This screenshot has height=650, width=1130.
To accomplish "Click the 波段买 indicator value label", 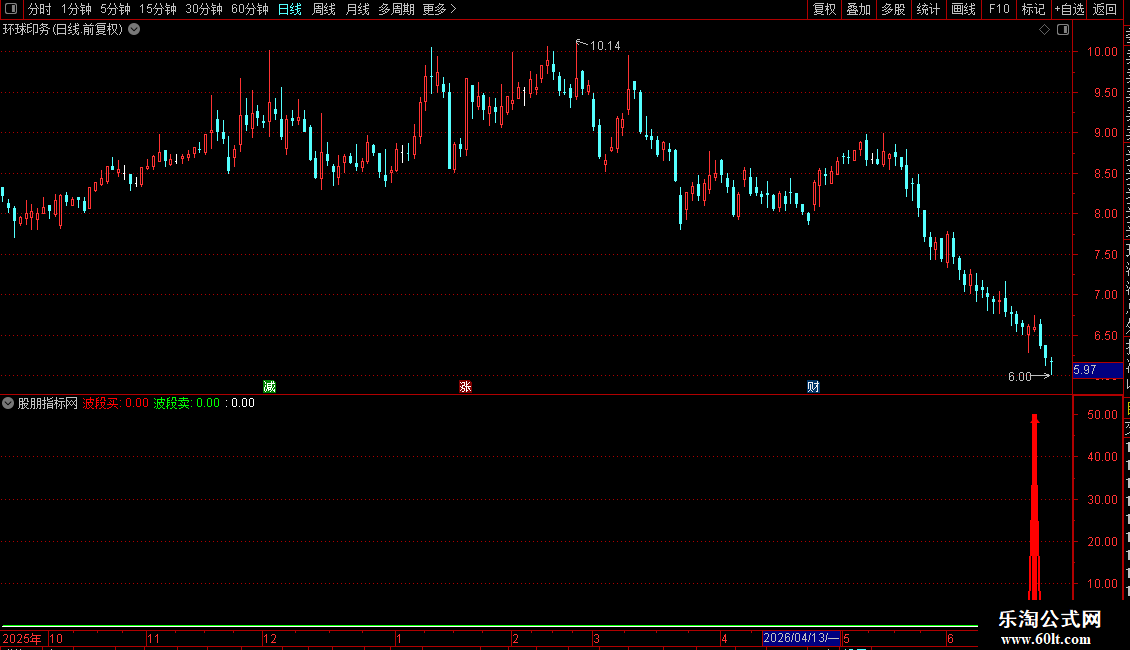I will coord(115,403).
